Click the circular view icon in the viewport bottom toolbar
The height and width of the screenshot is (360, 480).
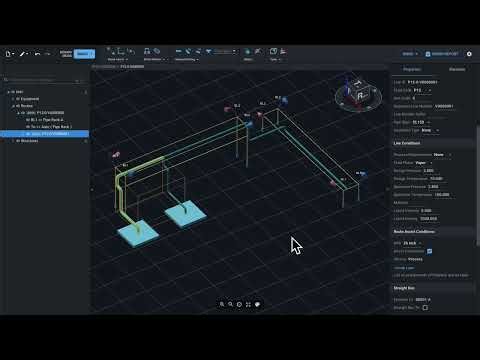[239, 304]
